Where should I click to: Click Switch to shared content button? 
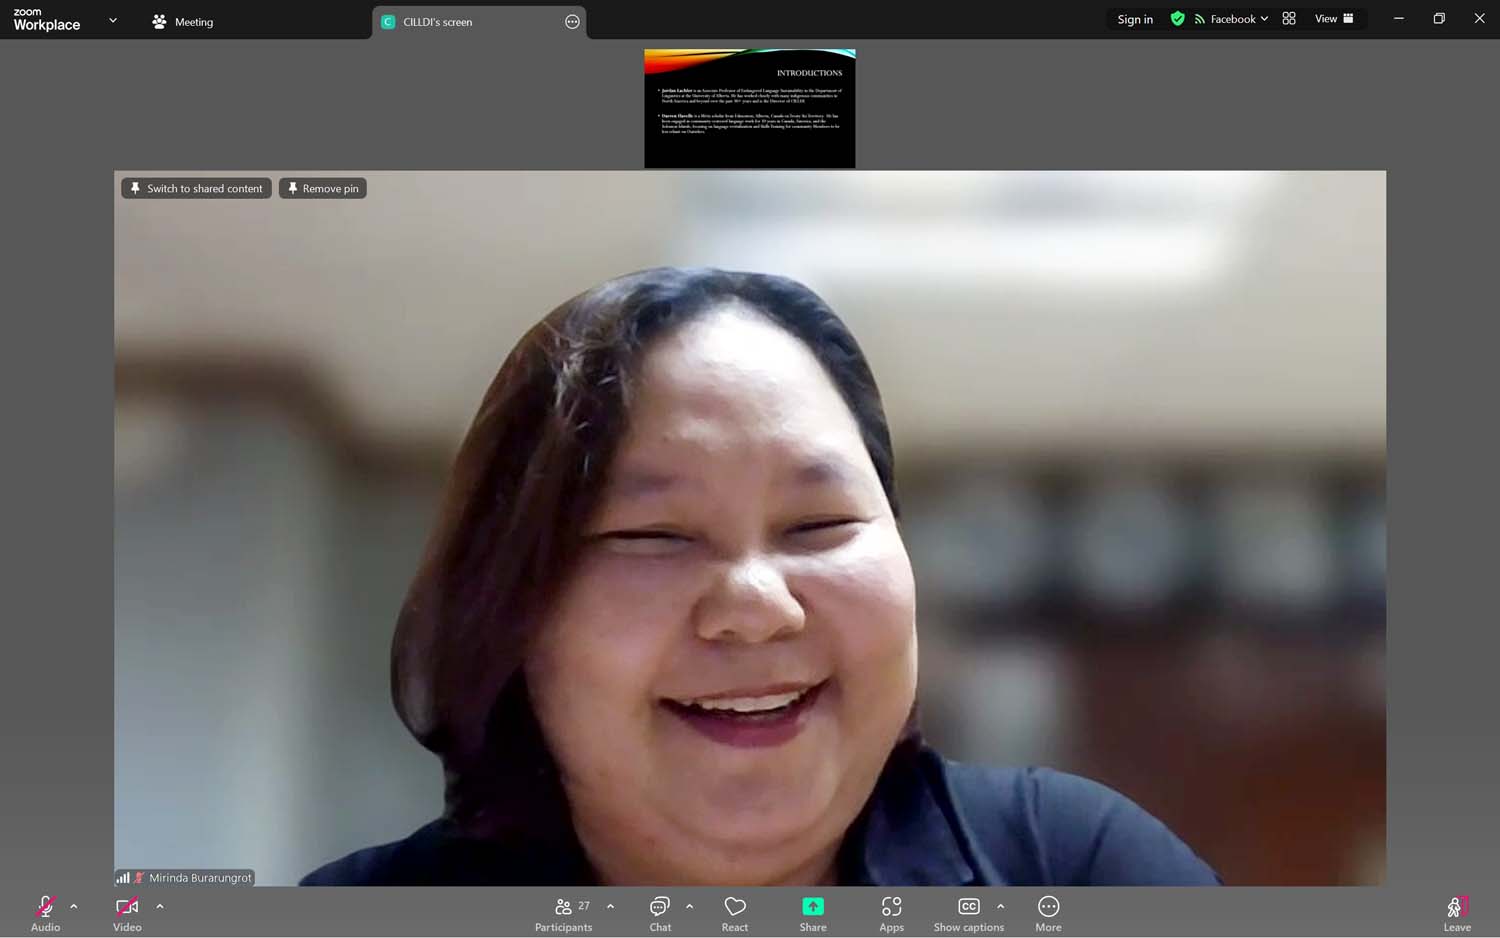196,188
